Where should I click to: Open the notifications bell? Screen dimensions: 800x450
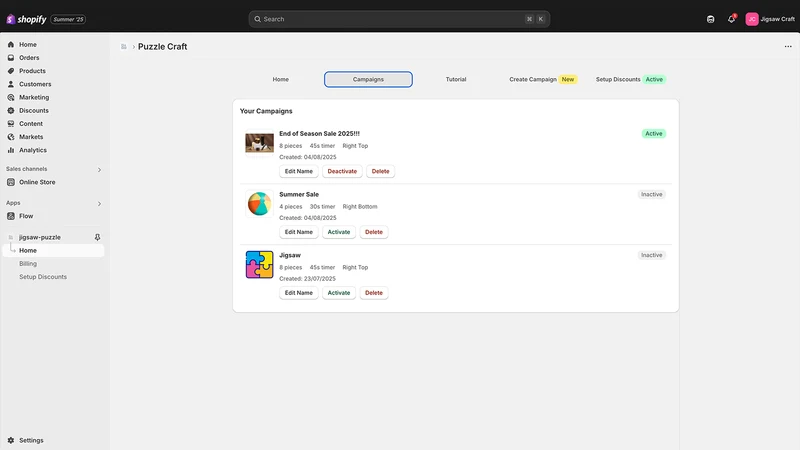[x=731, y=19]
